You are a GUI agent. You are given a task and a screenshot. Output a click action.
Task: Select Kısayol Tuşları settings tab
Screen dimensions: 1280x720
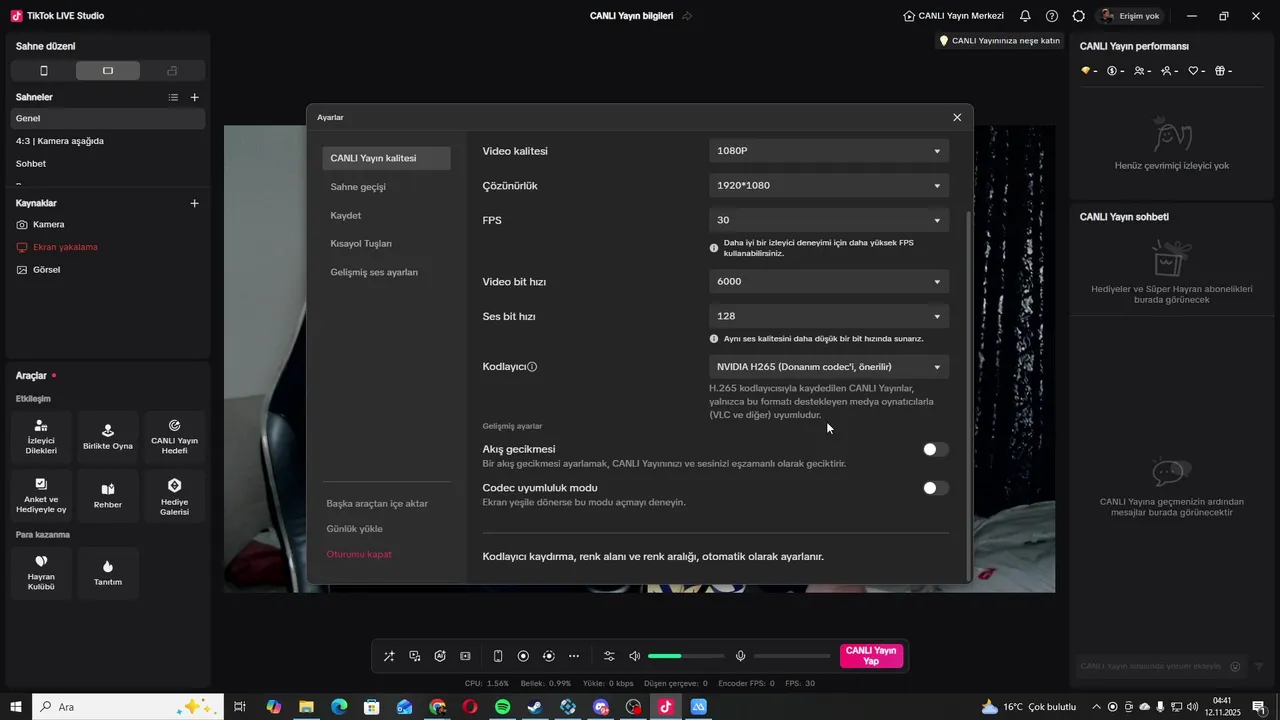pos(361,244)
